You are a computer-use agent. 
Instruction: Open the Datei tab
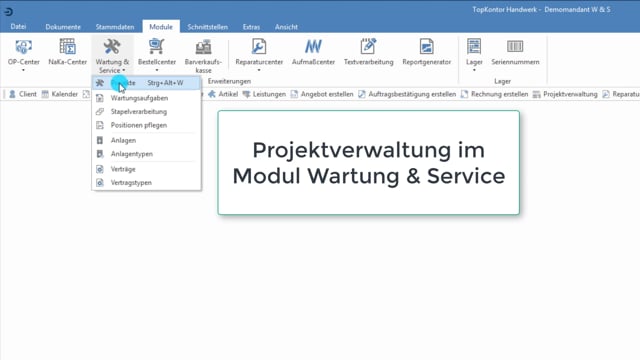tap(18, 27)
